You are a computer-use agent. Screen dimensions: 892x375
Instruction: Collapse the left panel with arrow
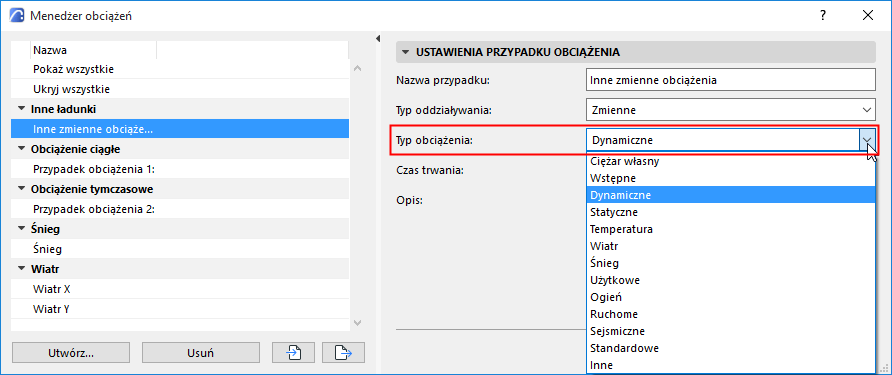(x=378, y=38)
